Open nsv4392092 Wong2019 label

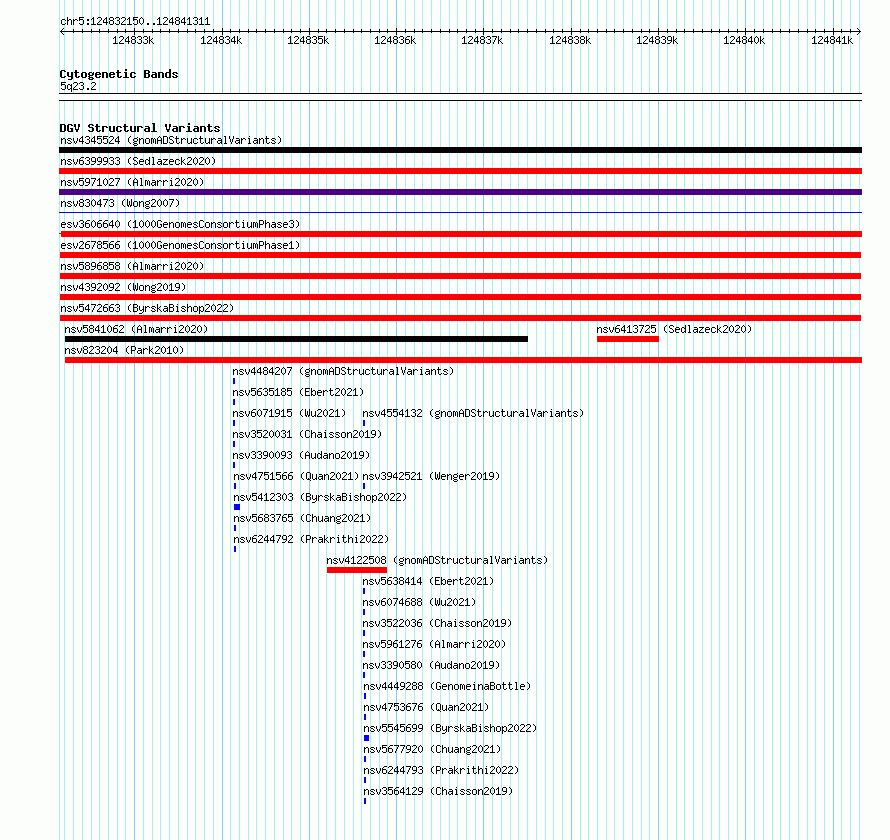(x=123, y=287)
